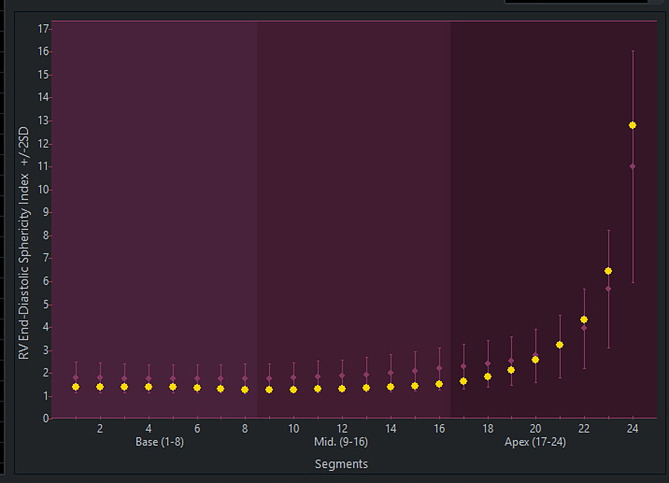This screenshot has height=483, width=669.
Task: Click the y-axis tick label '17'
Action: [x=43, y=29]
